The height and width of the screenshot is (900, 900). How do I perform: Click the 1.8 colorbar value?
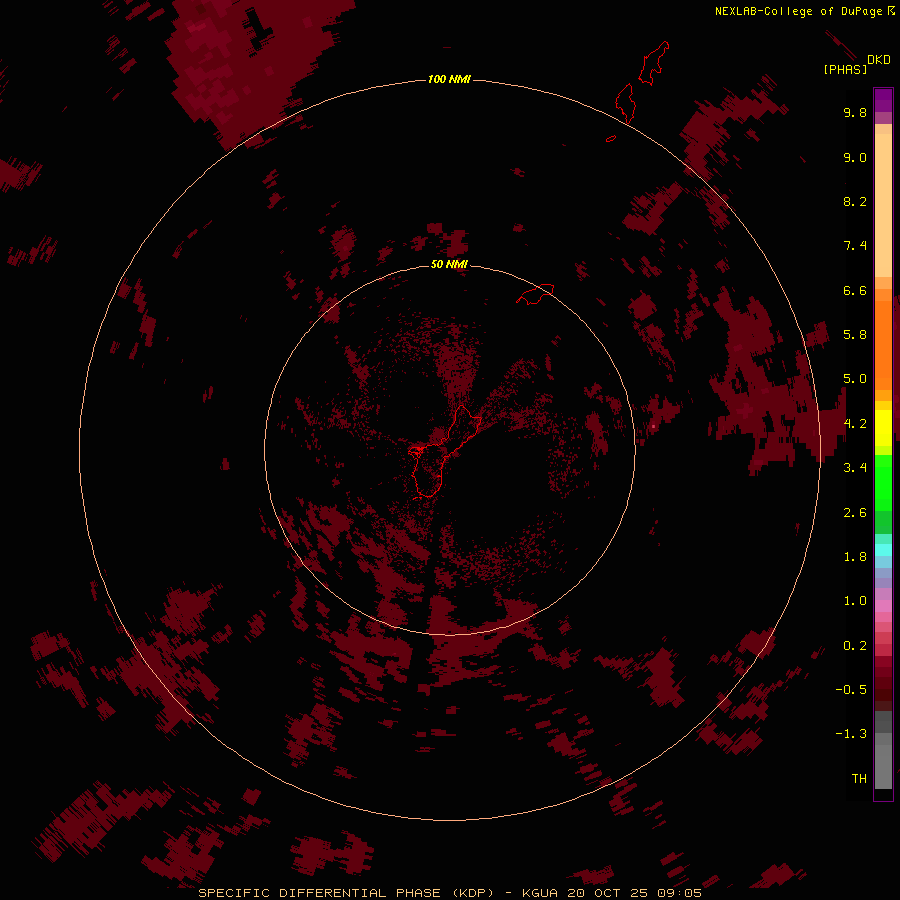coord(855,557)
